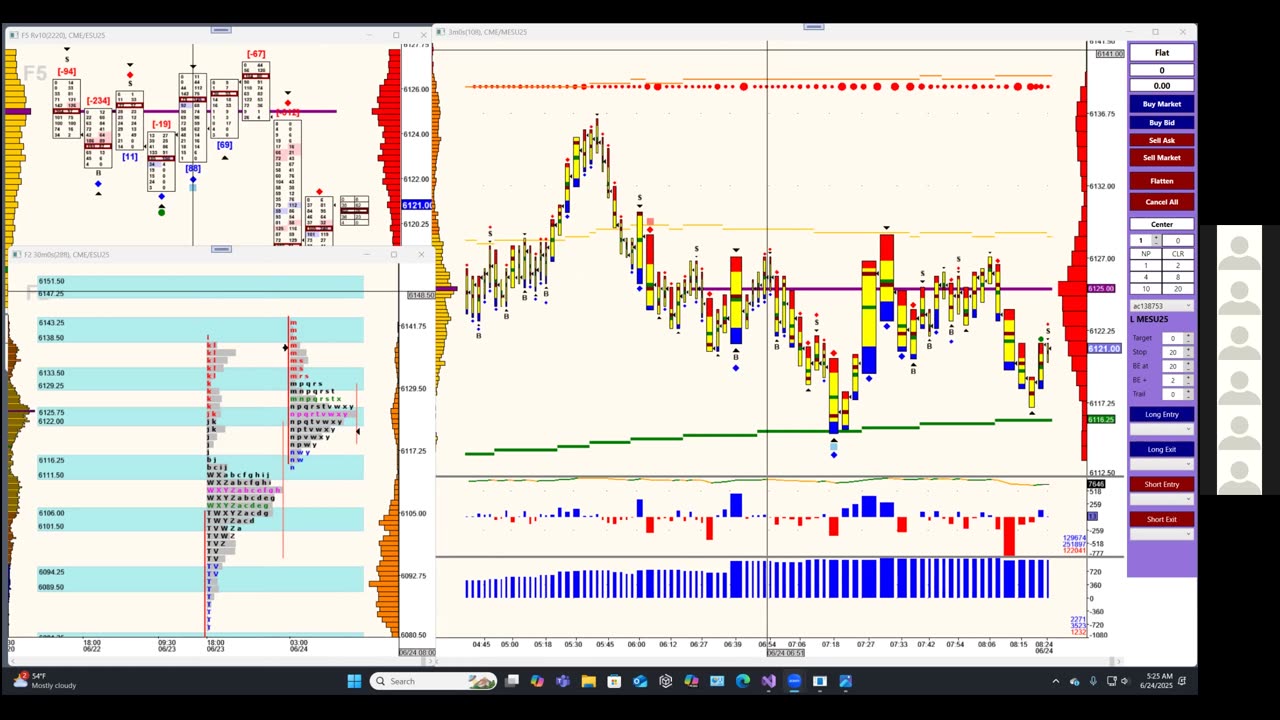Open the dropdown below Short Exit

coord(1162,534)
